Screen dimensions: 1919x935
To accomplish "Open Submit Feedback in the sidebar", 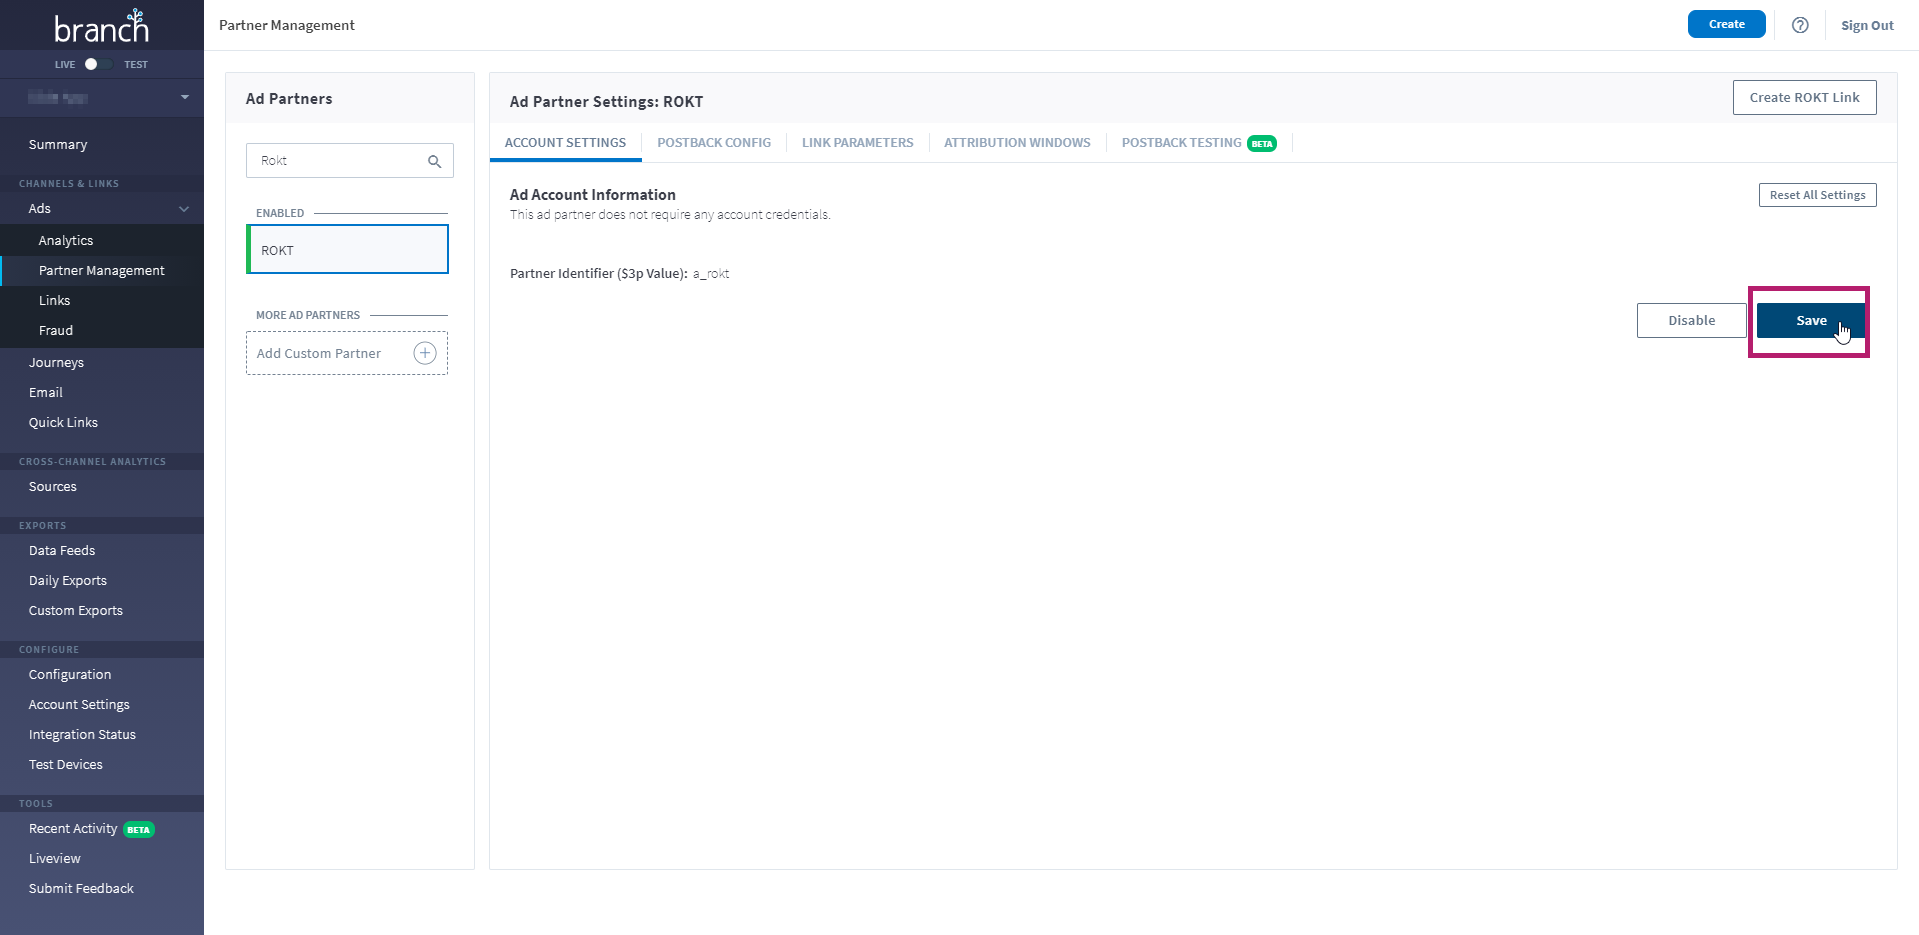I will 81,889.
